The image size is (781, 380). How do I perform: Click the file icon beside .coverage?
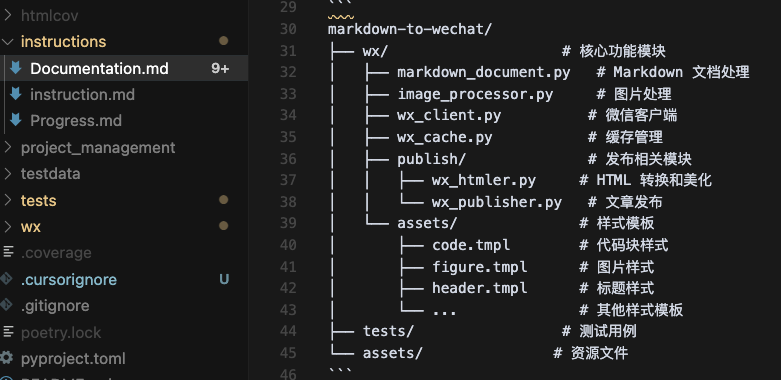7,253
